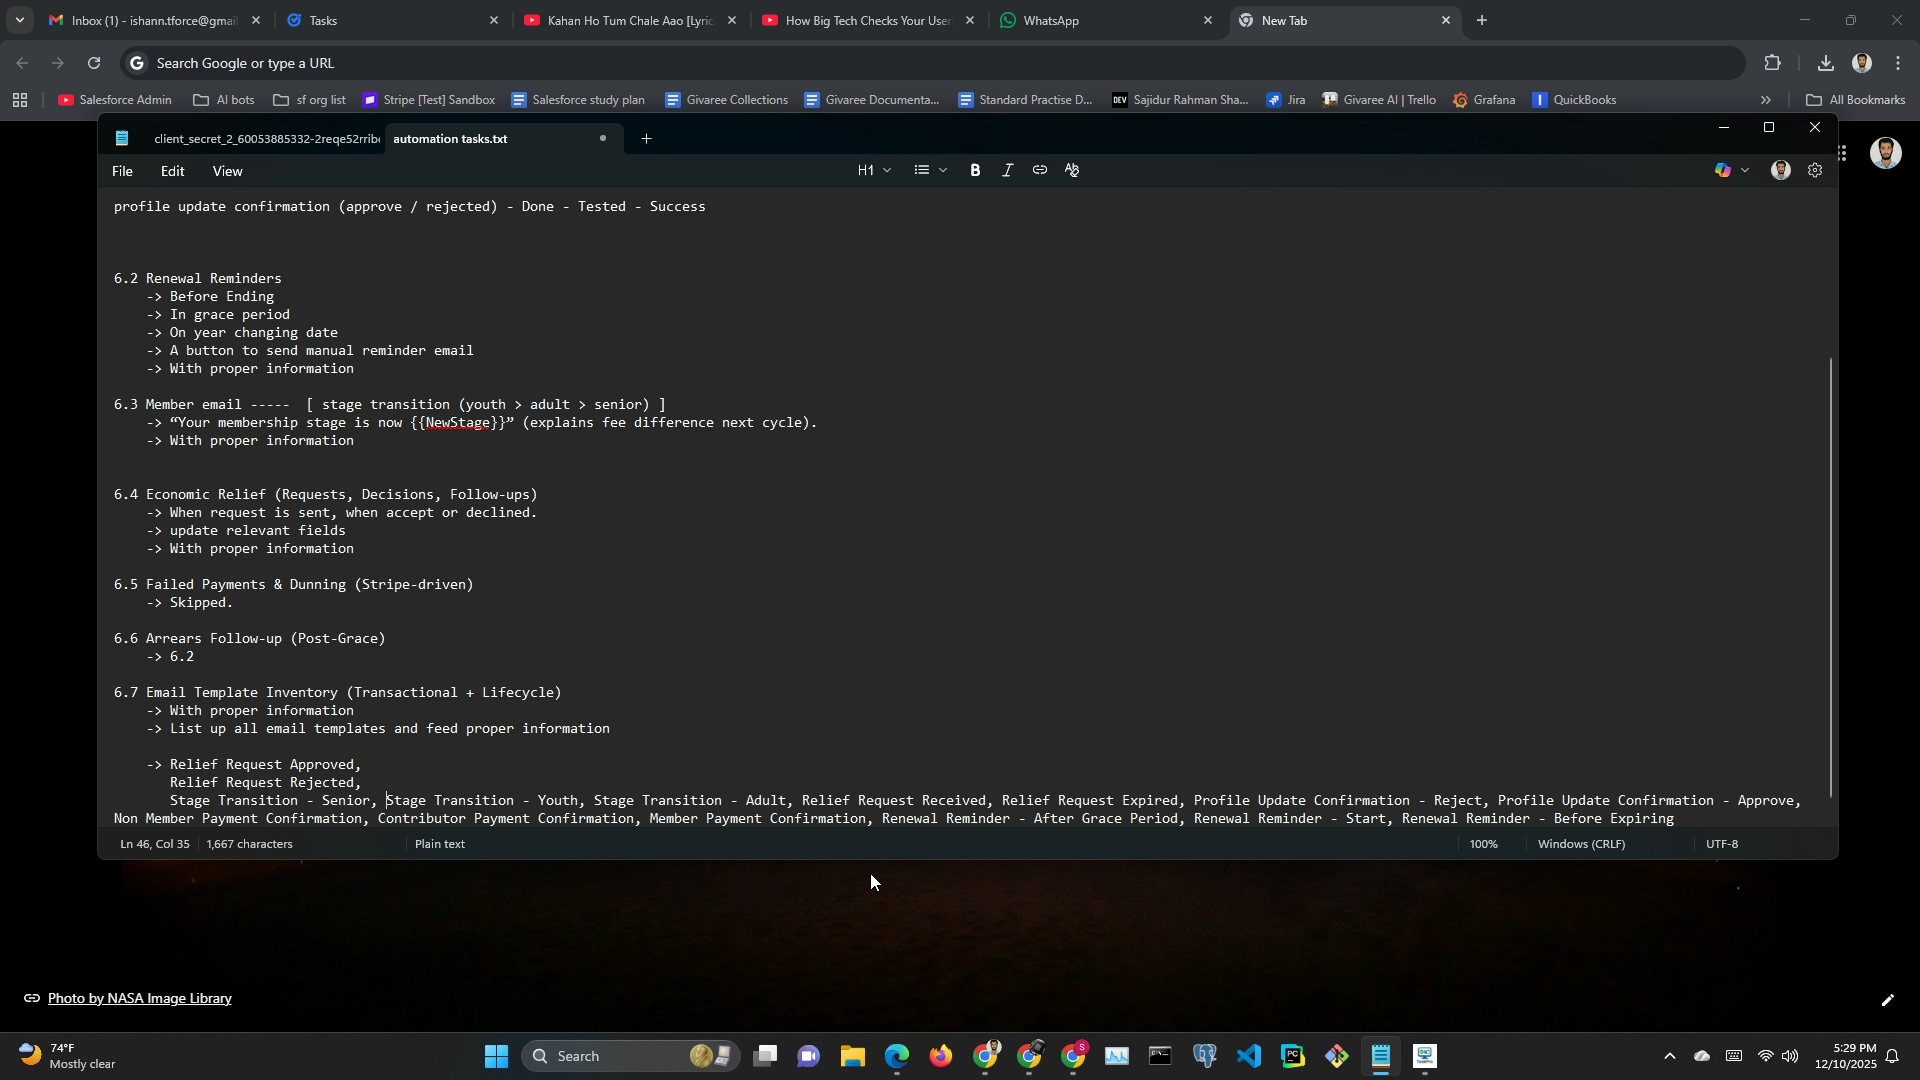Click the Copilot icon in Notepad

click(x=1722, y=171)
